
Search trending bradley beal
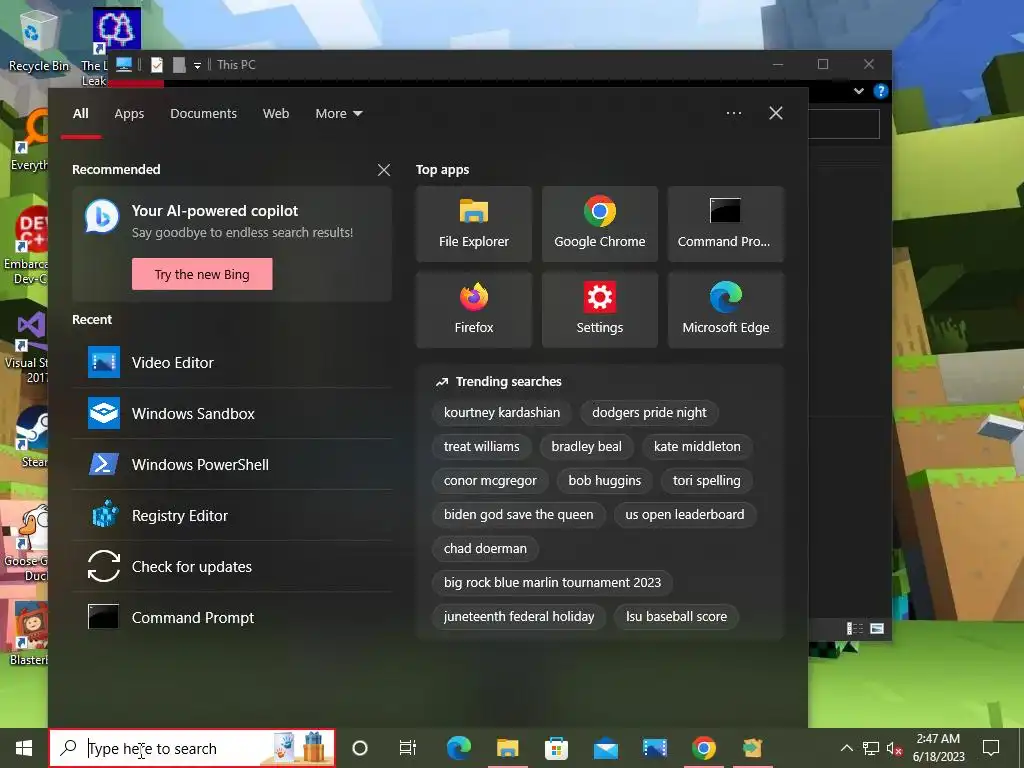click(x=586, y=447)
